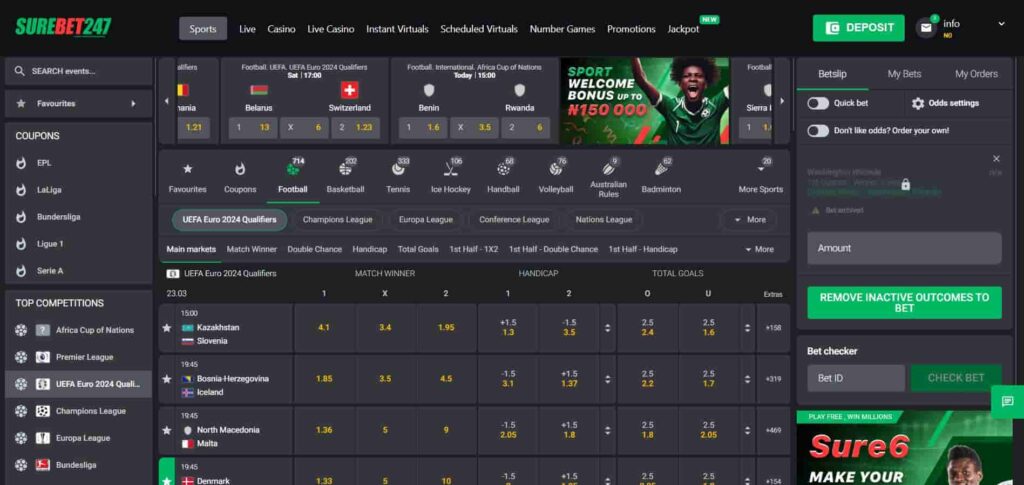1024x485 pixels.
Task: Open the Jackpot menu item
Action: coord(683,29)
